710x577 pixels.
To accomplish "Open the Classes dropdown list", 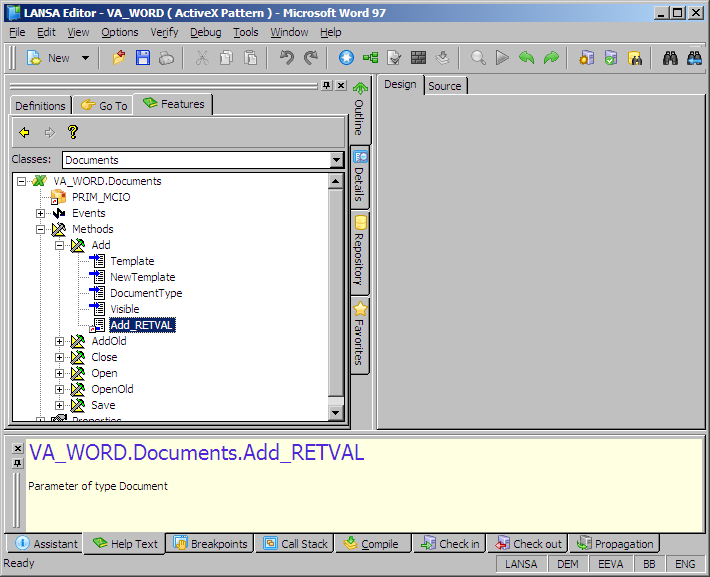I will coord(336,160).
